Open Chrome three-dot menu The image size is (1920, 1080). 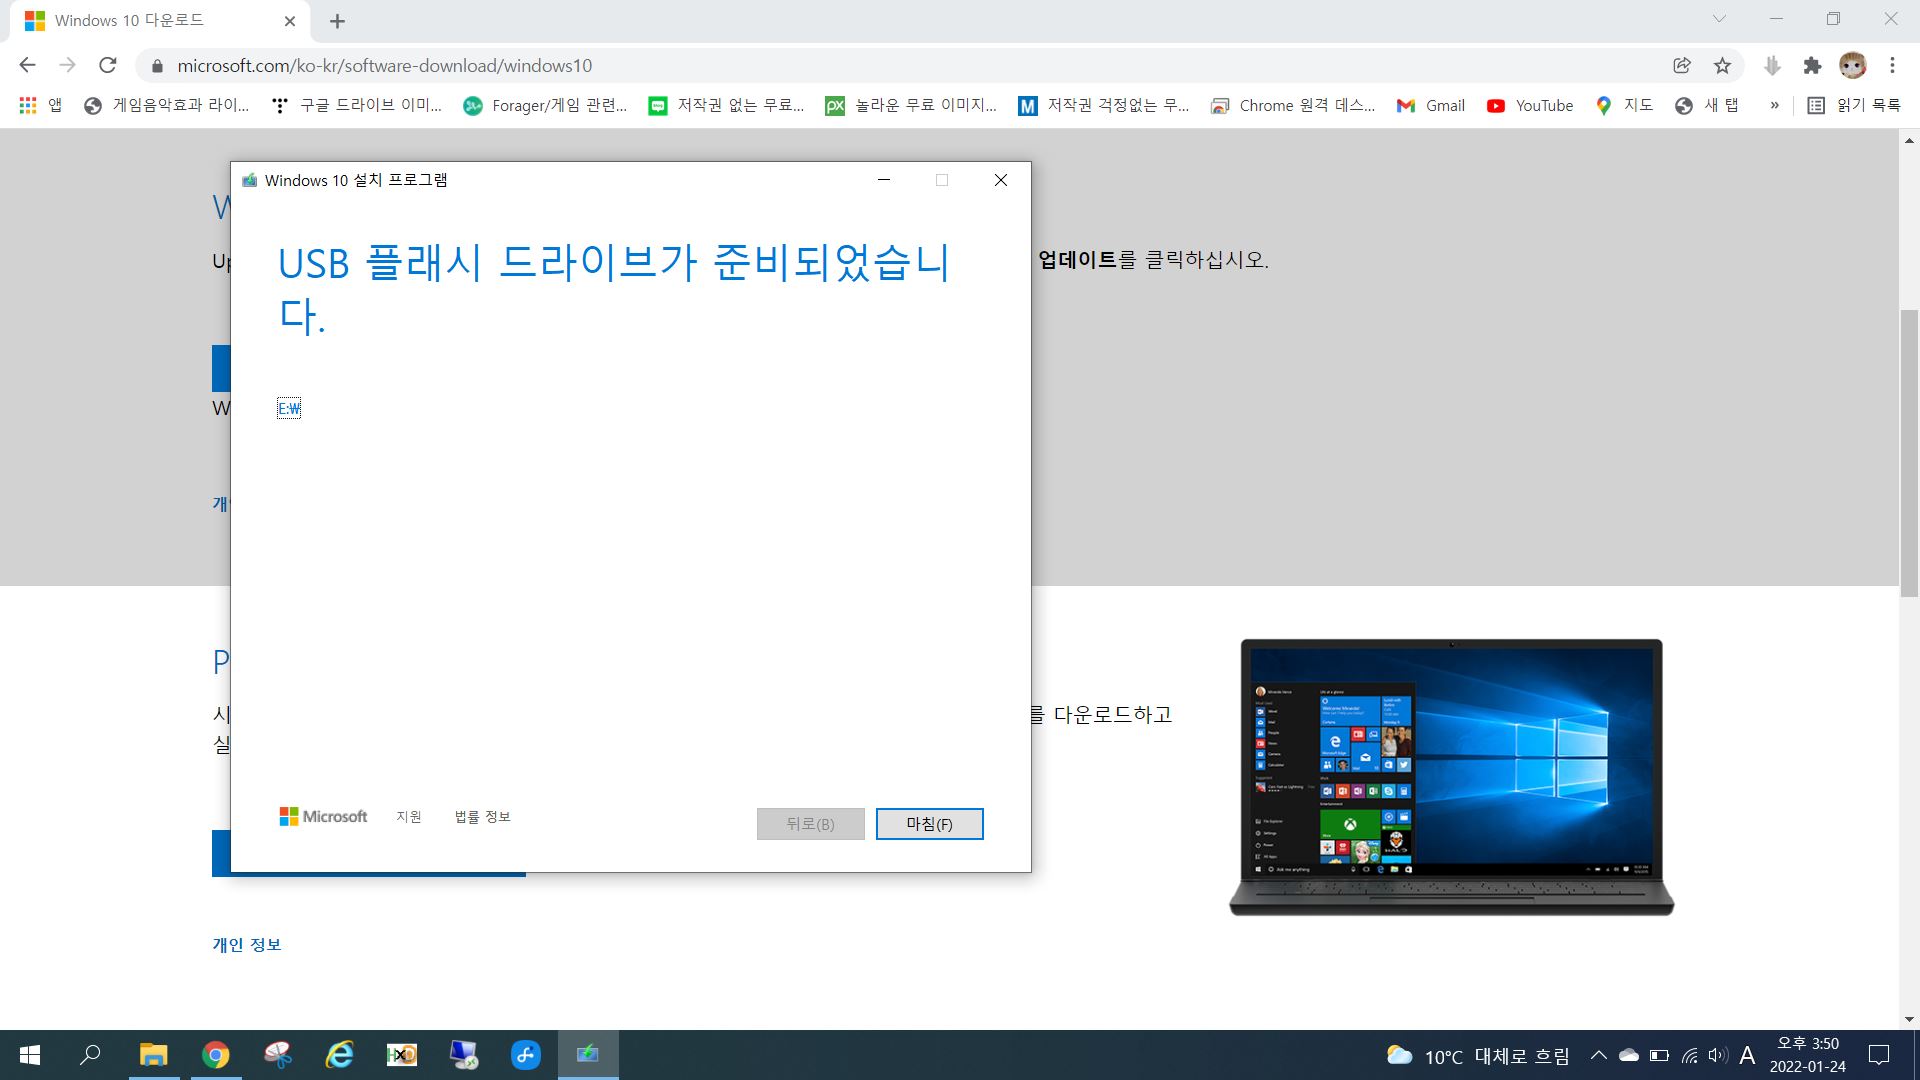point(1892,65)
